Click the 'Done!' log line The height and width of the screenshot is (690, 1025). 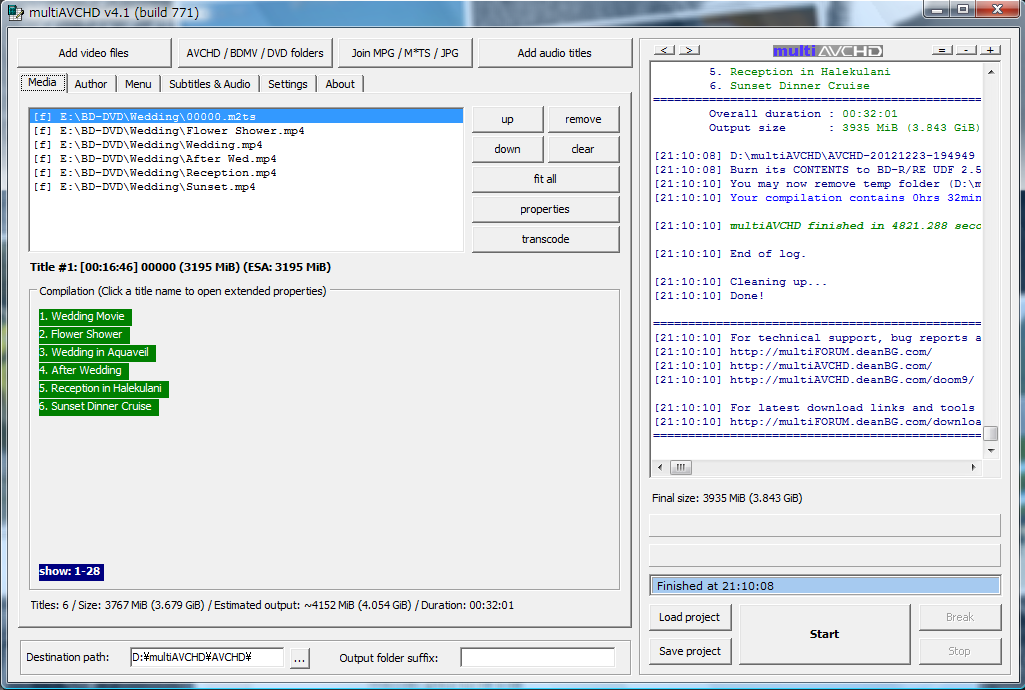coord(709,296)
